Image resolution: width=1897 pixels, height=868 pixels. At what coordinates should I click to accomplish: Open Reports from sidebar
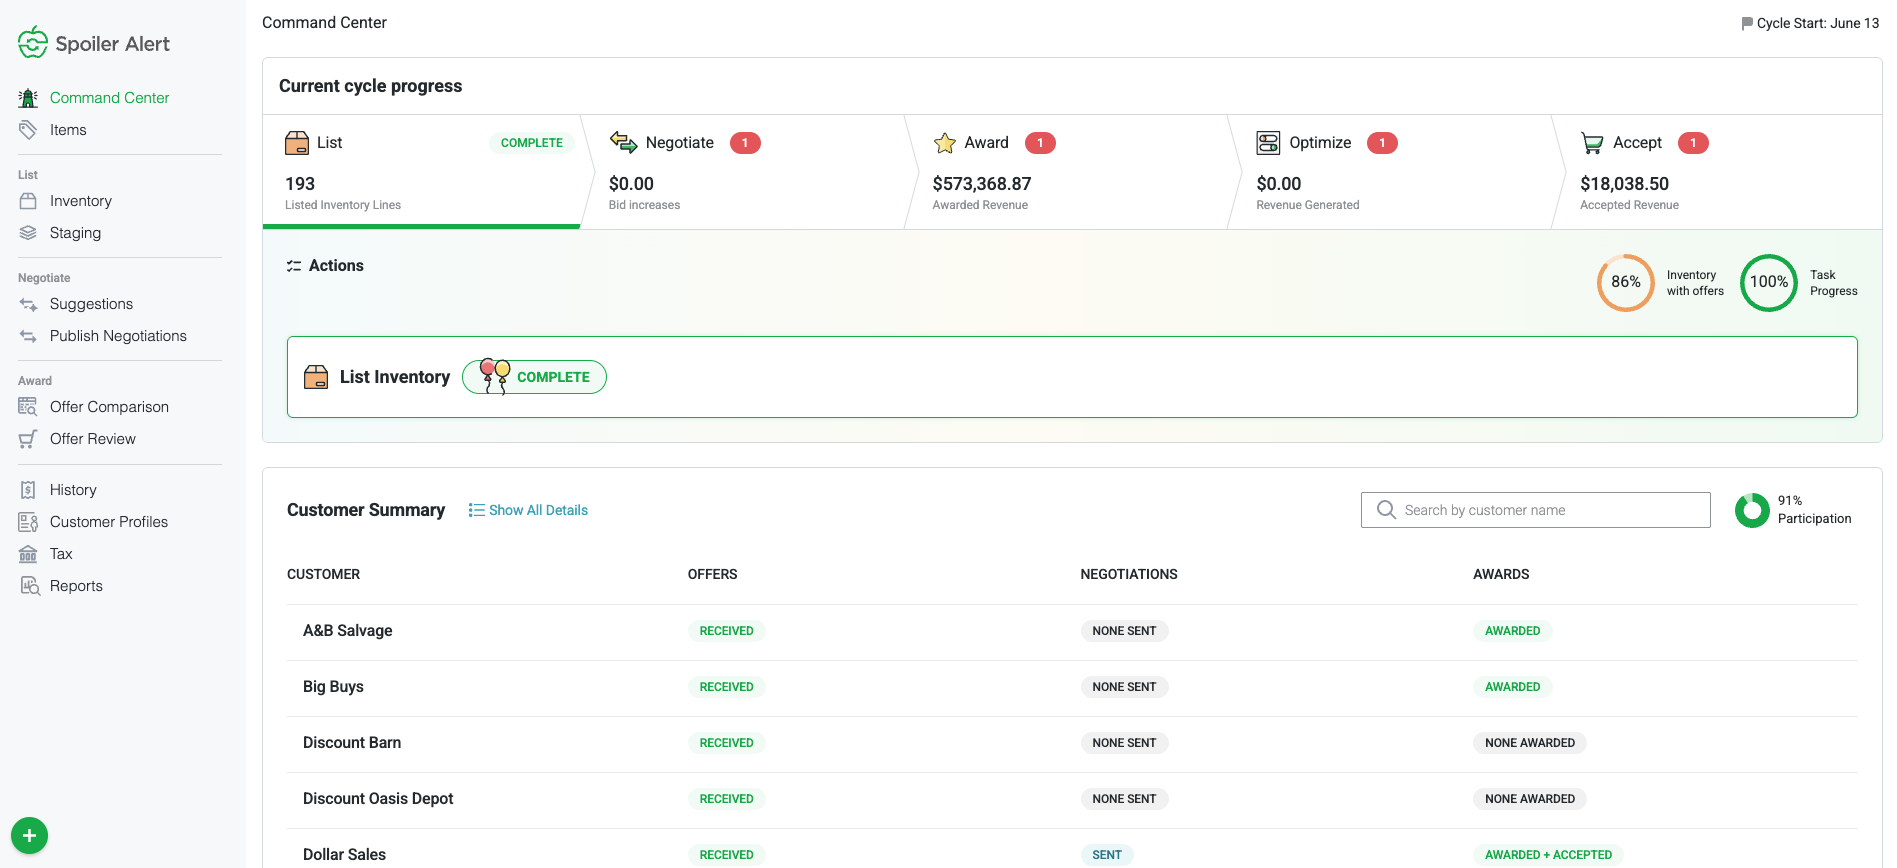pos(76,586)
